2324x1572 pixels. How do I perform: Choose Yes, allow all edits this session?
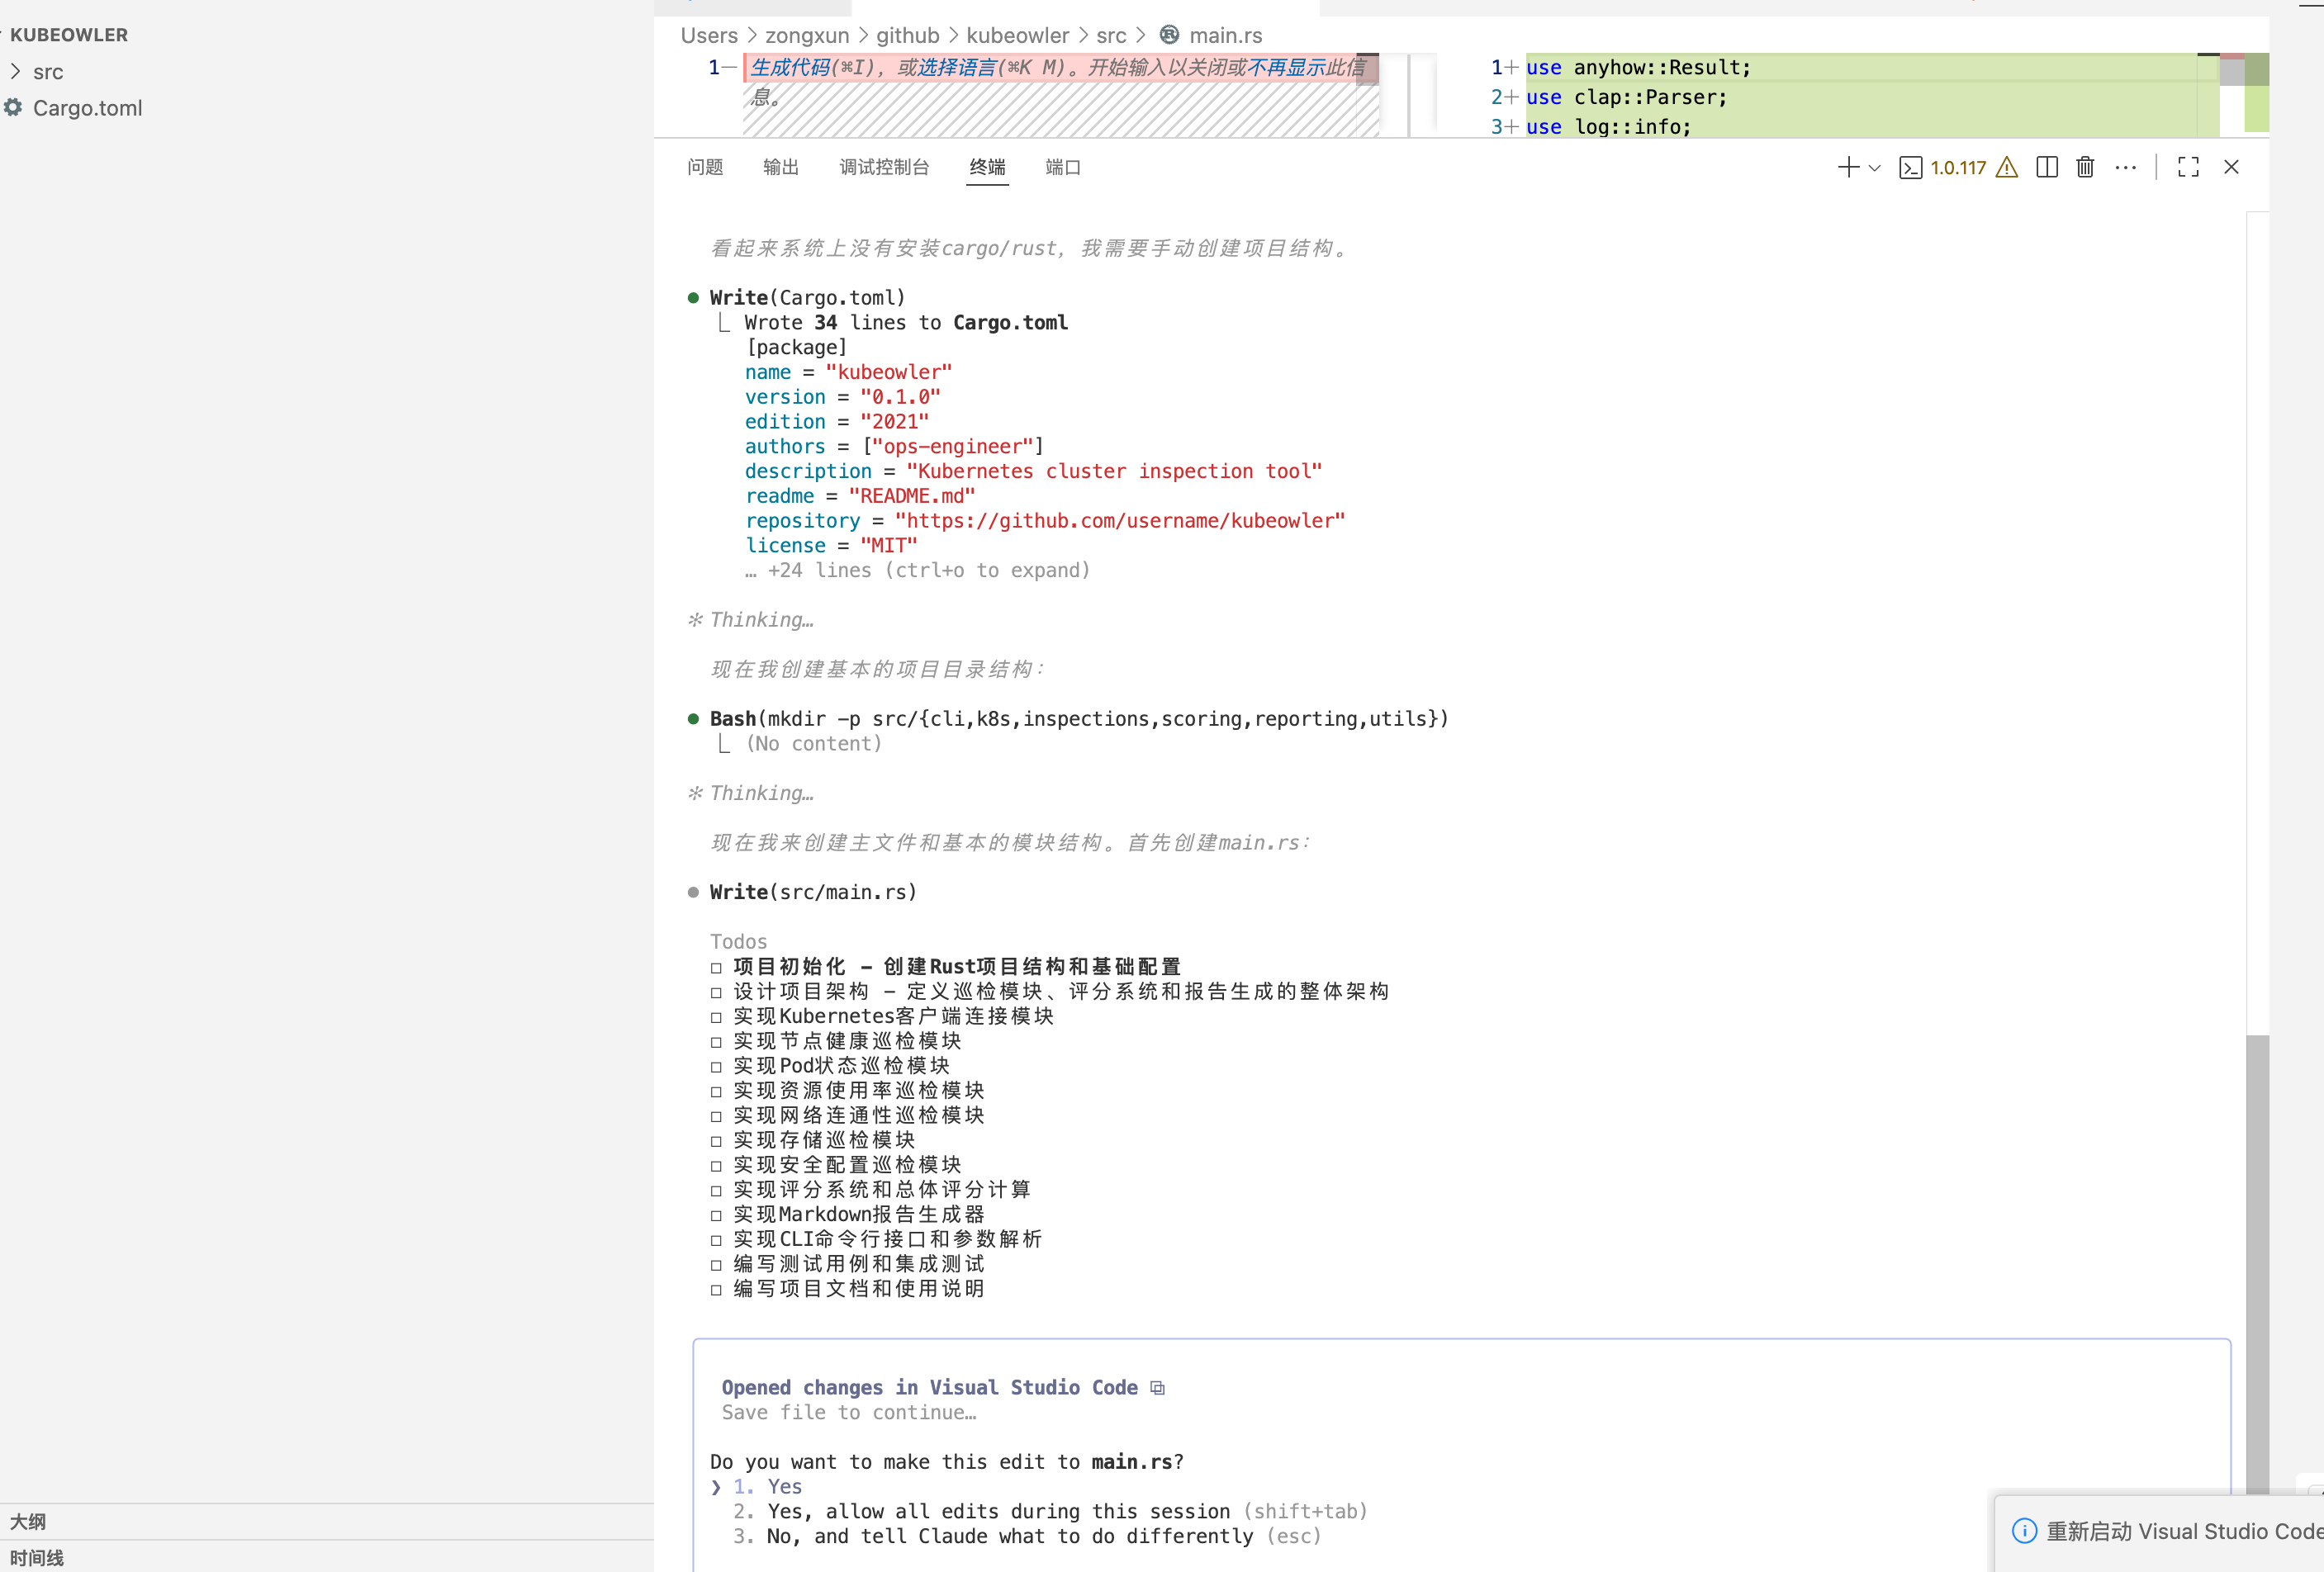pos(1050,1511)
